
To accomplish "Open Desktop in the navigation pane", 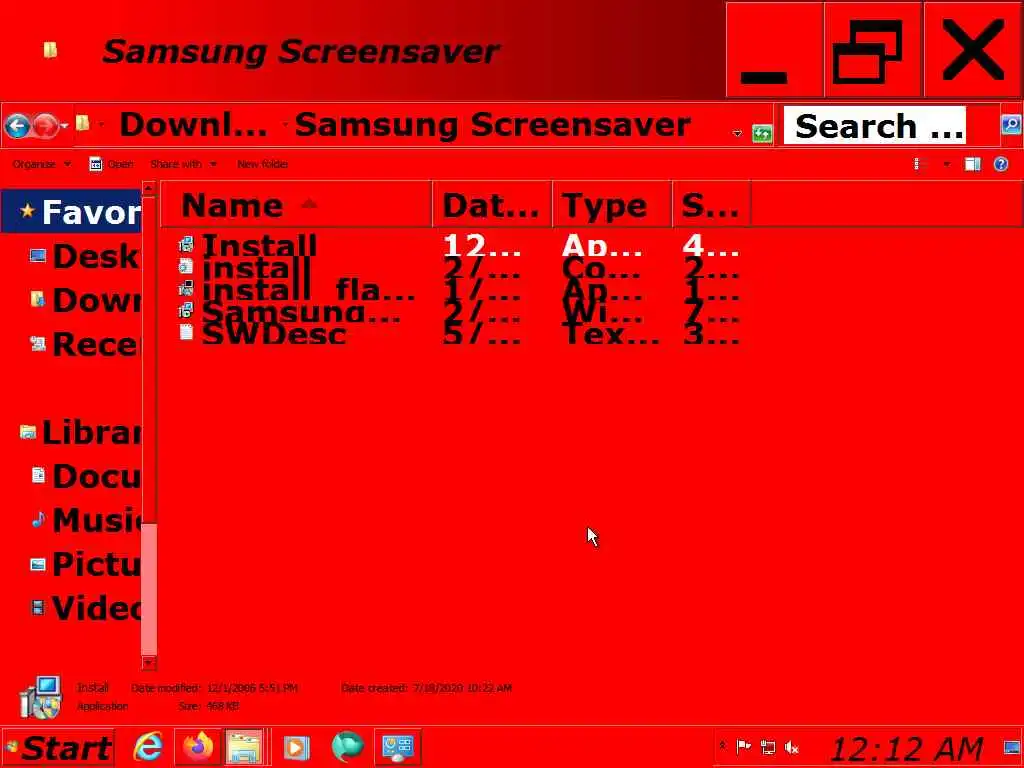I will click(85, 255).
